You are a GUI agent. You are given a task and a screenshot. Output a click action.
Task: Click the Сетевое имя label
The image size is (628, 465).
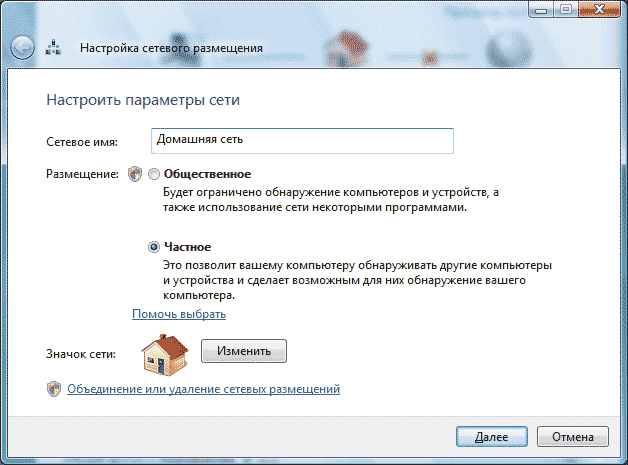pyautogui.click(x=81, y=141)
